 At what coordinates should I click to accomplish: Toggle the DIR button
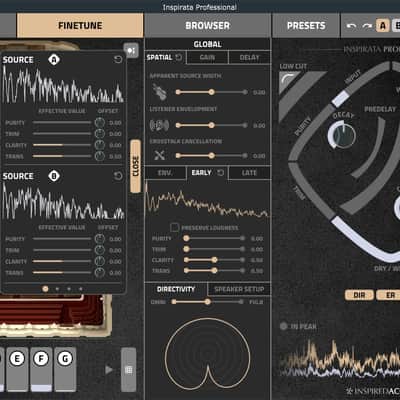point(359,295)
